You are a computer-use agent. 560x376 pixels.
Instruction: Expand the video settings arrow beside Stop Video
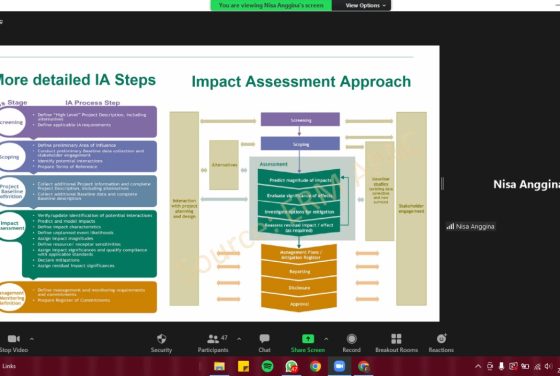[x=31, y=339]
